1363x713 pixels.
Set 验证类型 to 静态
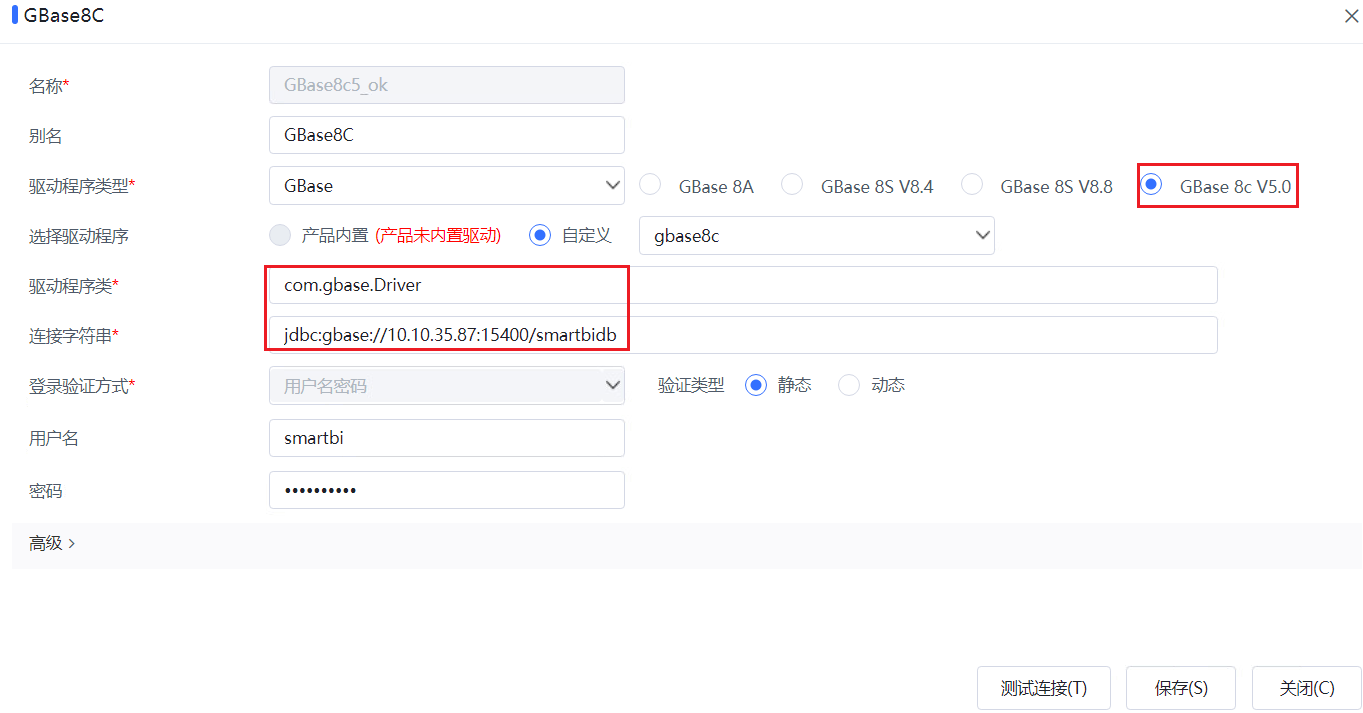point(756,385)
